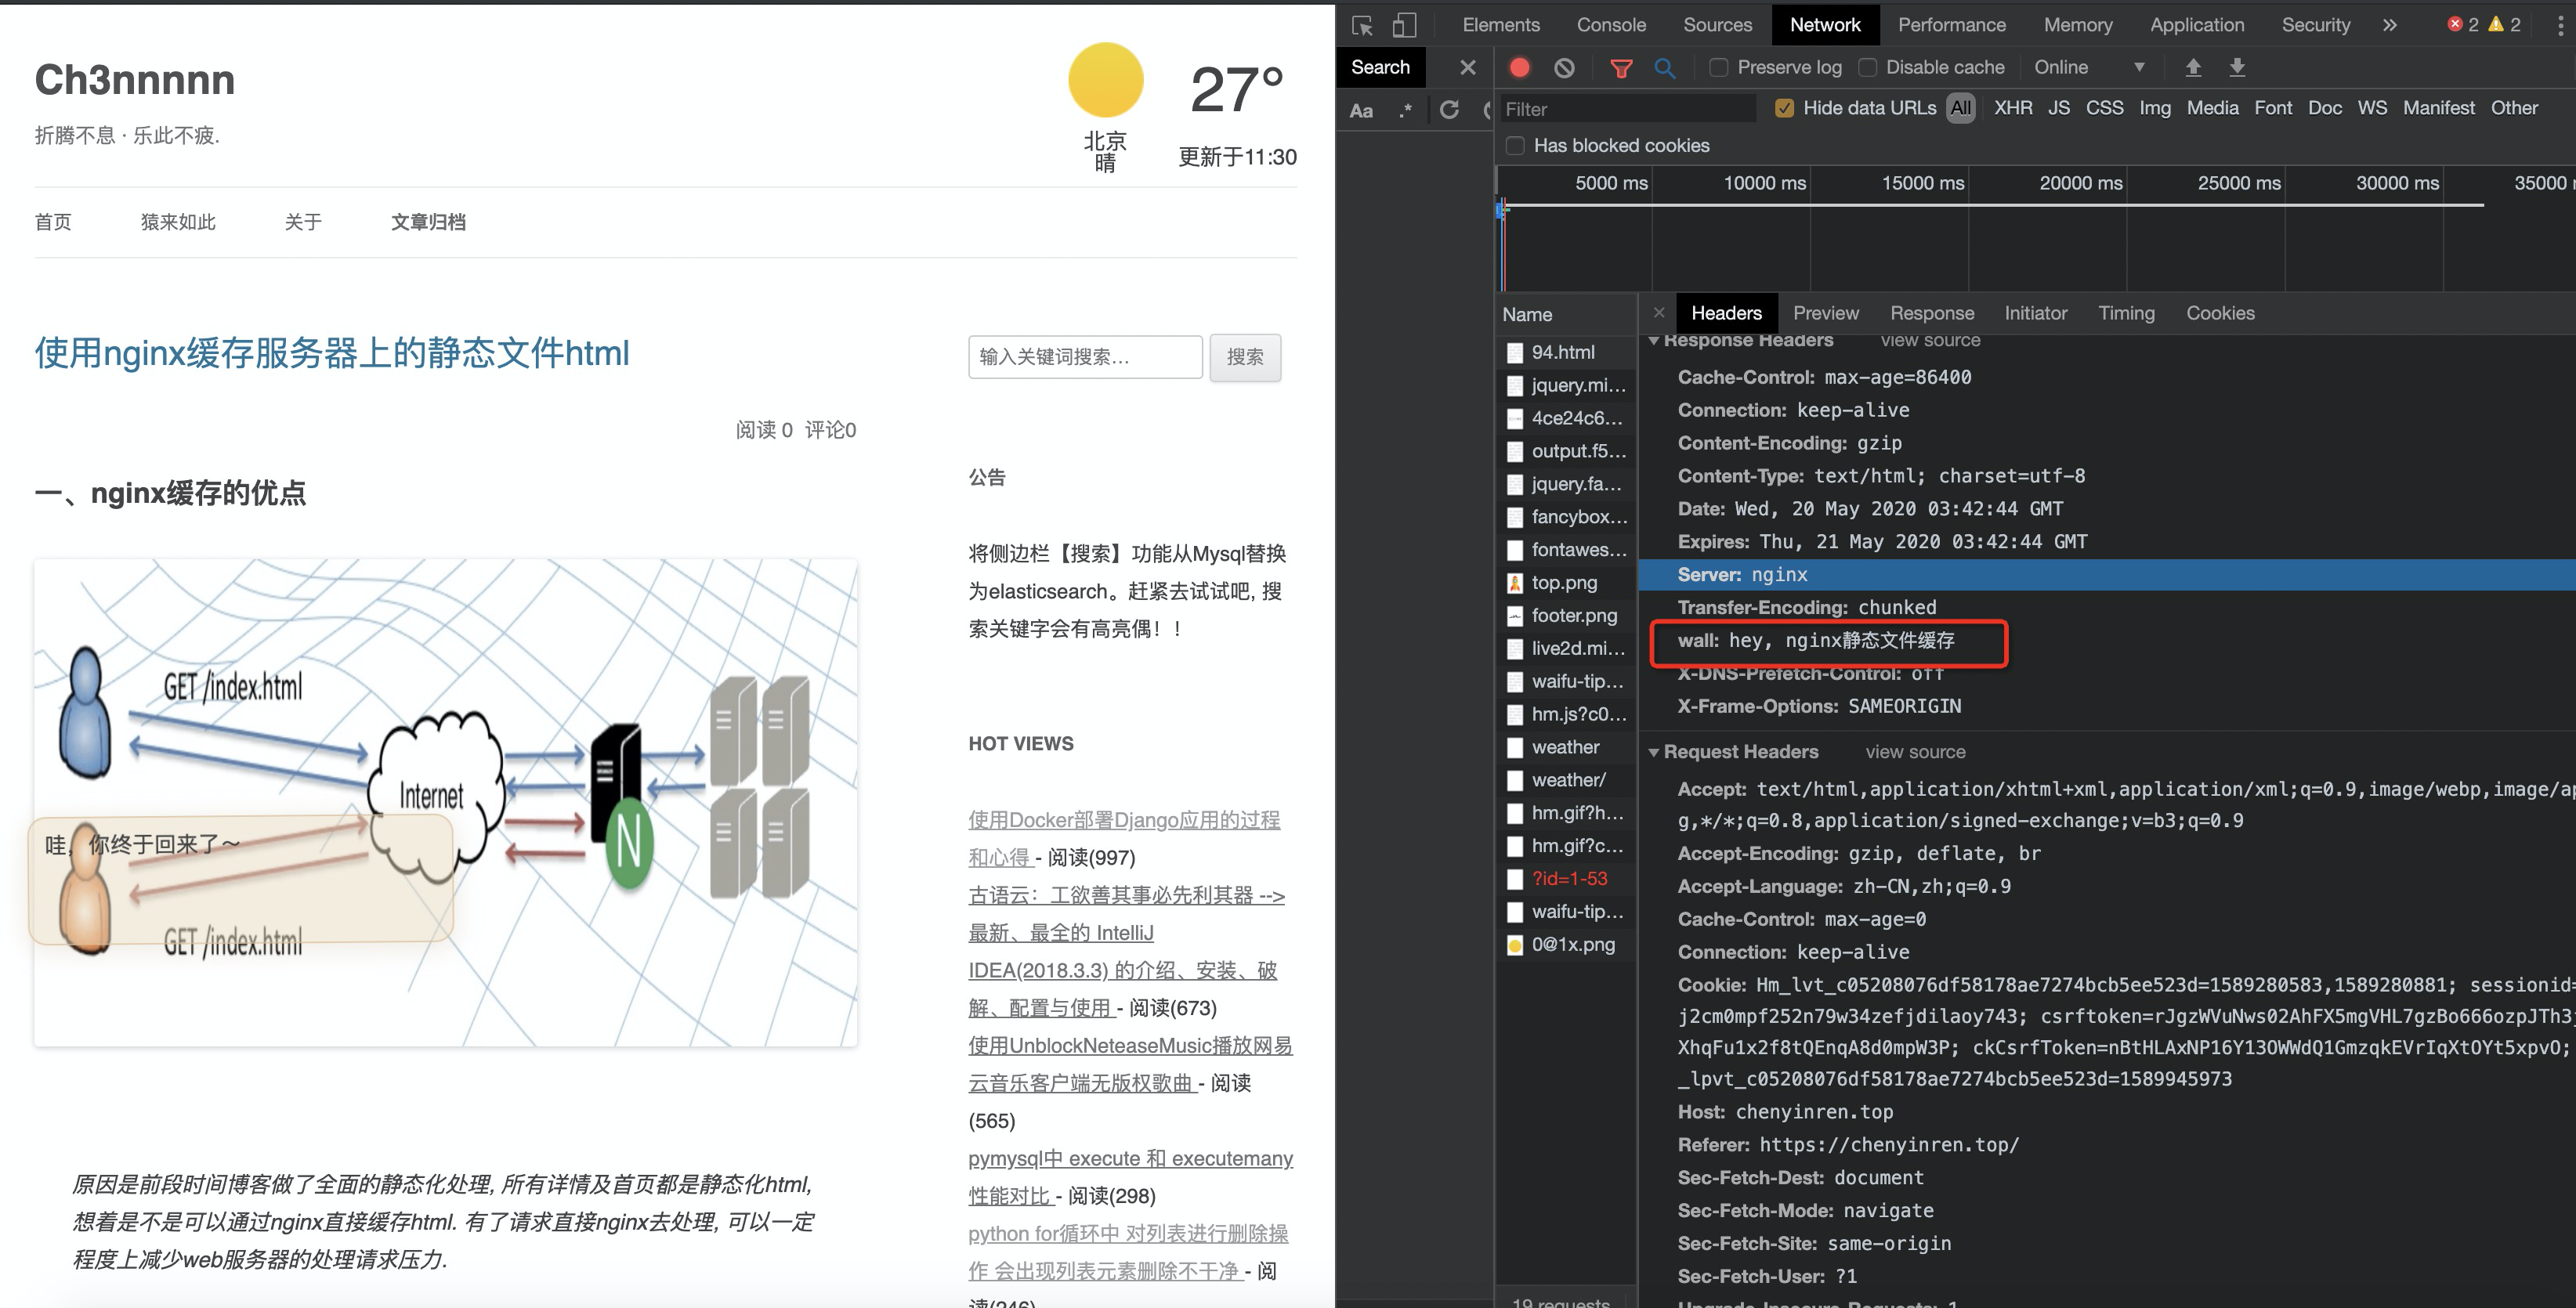Check Has blocked cookies
Image resolution: width=2576 pixels, height=1308 pixels.
click(x=1516, y=146)
